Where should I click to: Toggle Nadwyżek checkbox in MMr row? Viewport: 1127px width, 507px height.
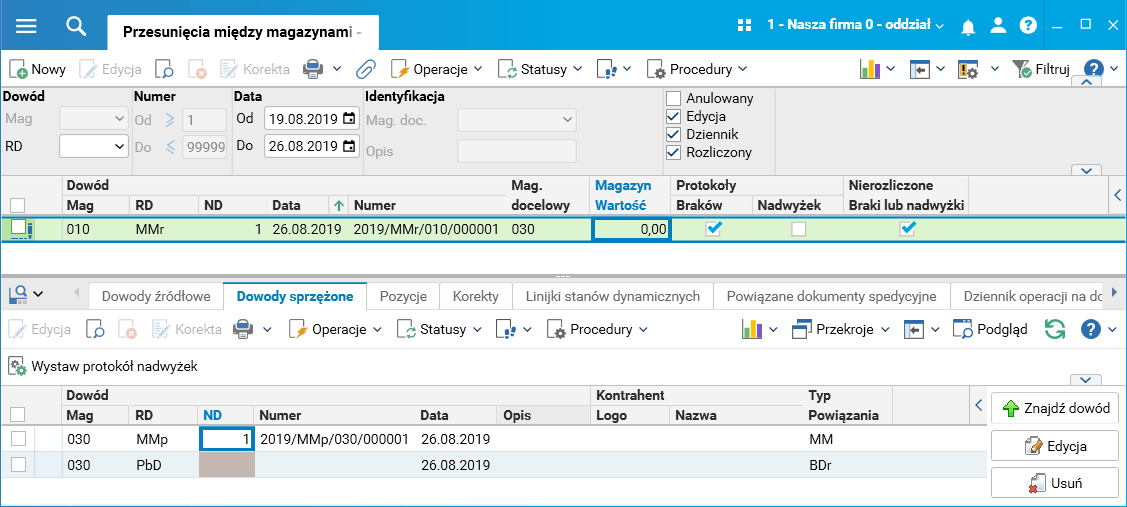[x=799, y=229]
